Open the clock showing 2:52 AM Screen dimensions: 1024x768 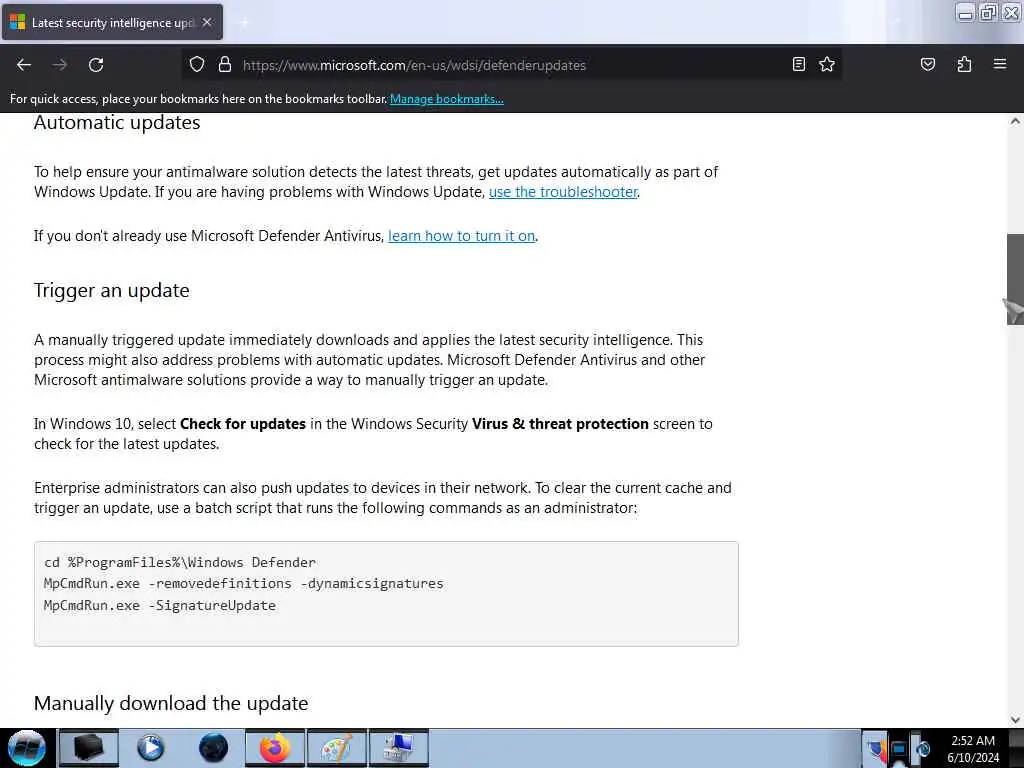click(x=973, y=749)
